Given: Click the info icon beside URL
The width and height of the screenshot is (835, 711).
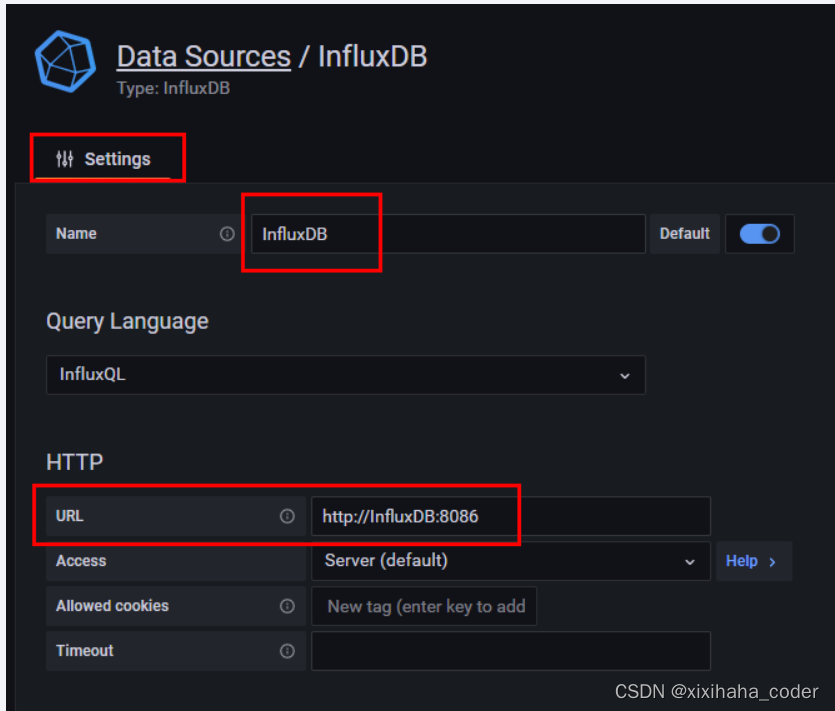Looking at the screenshot, I should [288, 516].
